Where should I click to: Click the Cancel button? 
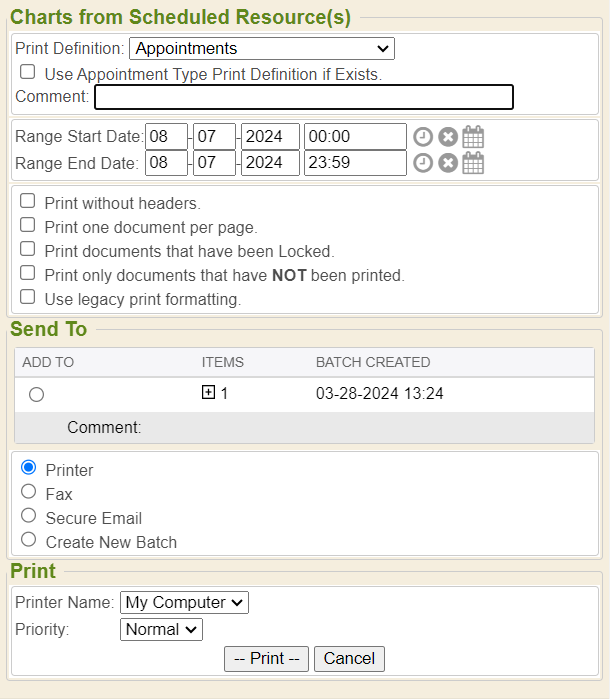pos(349,658)
